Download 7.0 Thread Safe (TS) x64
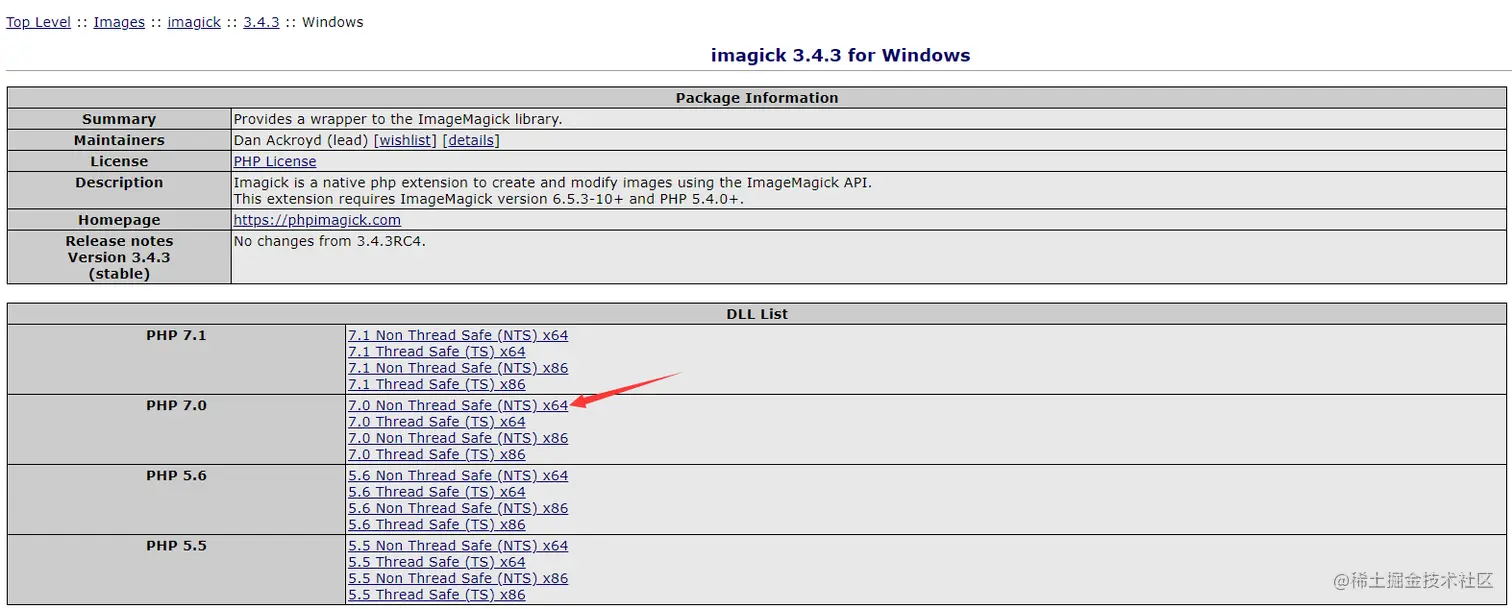 [437, 422]
